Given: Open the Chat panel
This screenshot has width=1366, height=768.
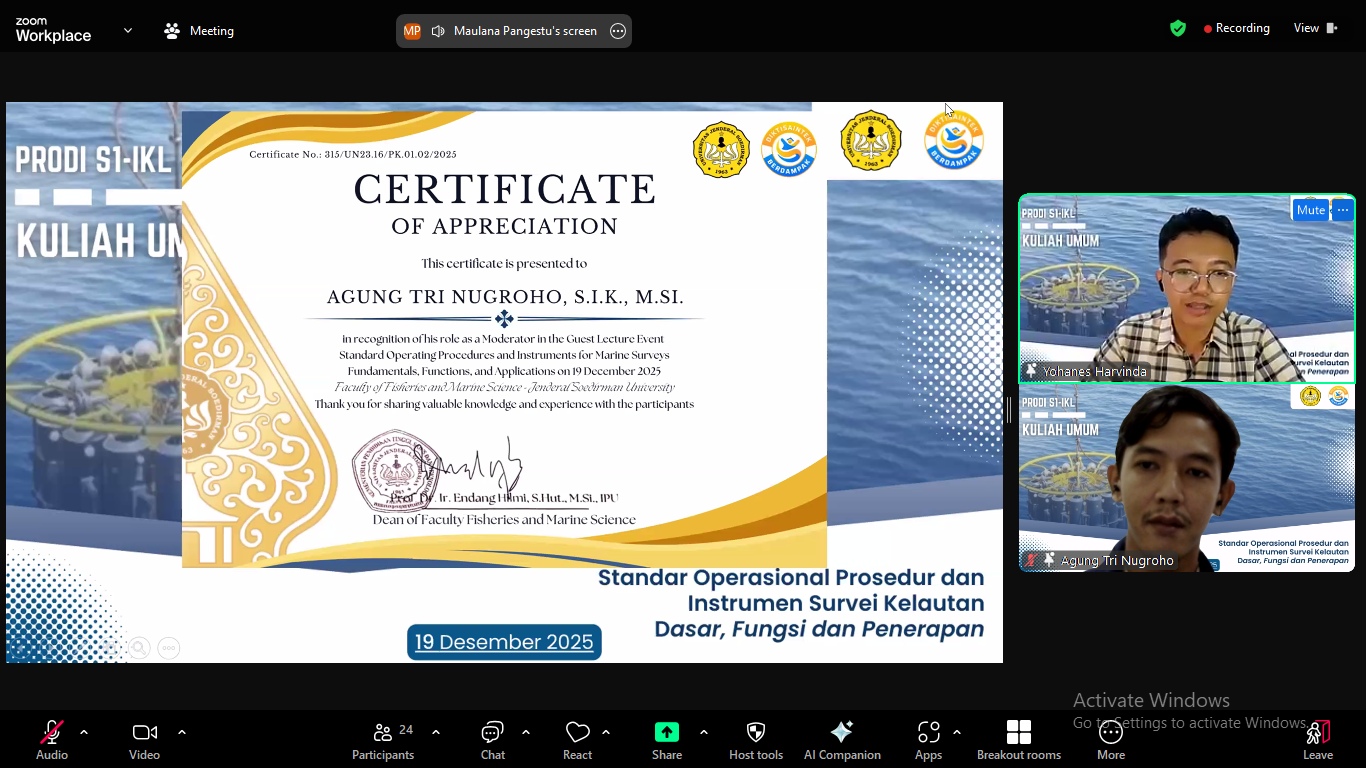Looking at the screenshot, I should click(x=493, y=739).
